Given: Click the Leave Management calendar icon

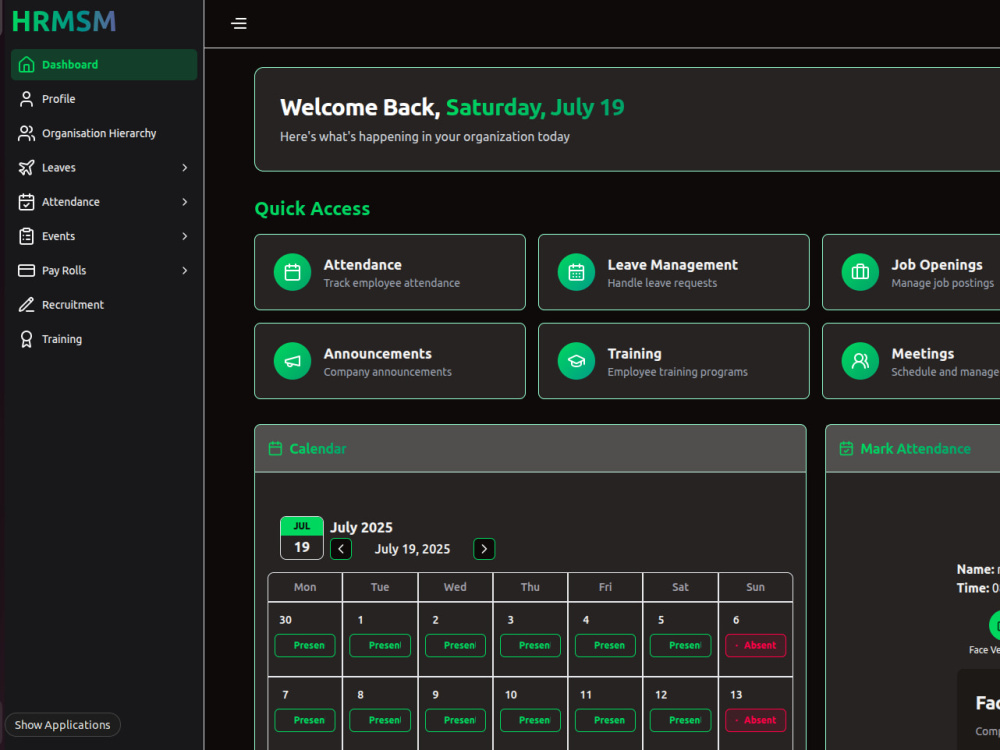Looking at the screenshot, I should tap(576, 272).
